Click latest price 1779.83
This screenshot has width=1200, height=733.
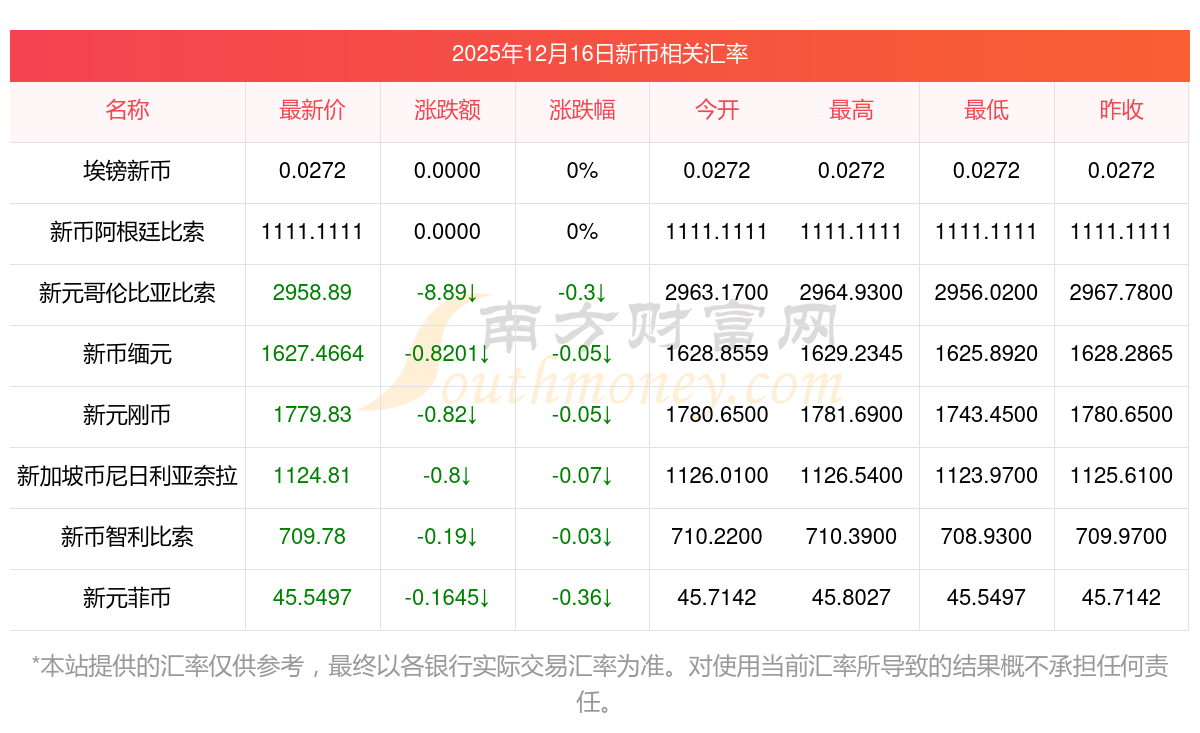click(x=312, y=415)
